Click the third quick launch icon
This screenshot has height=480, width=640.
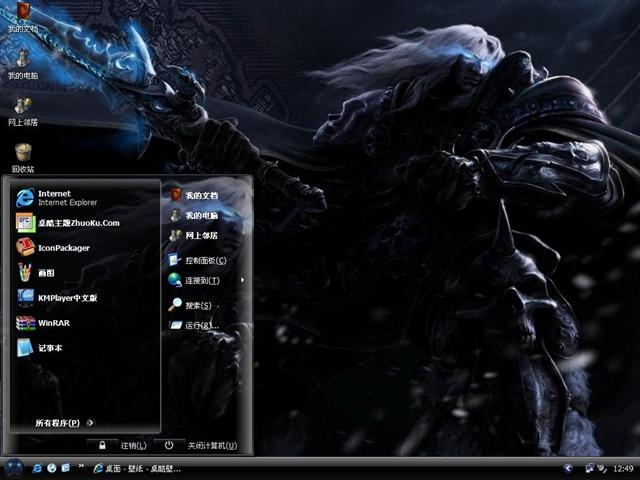[x=66, y=468]
